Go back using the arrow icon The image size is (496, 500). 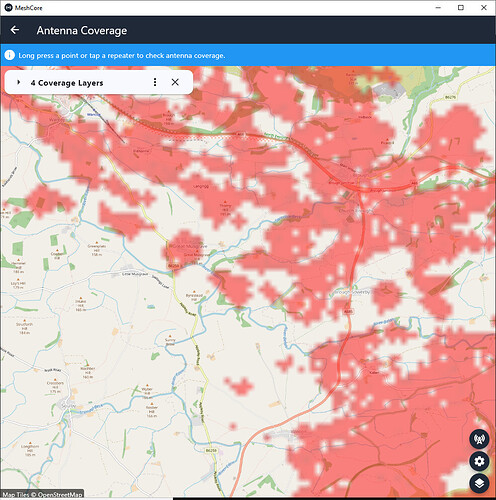click(15, 30)
